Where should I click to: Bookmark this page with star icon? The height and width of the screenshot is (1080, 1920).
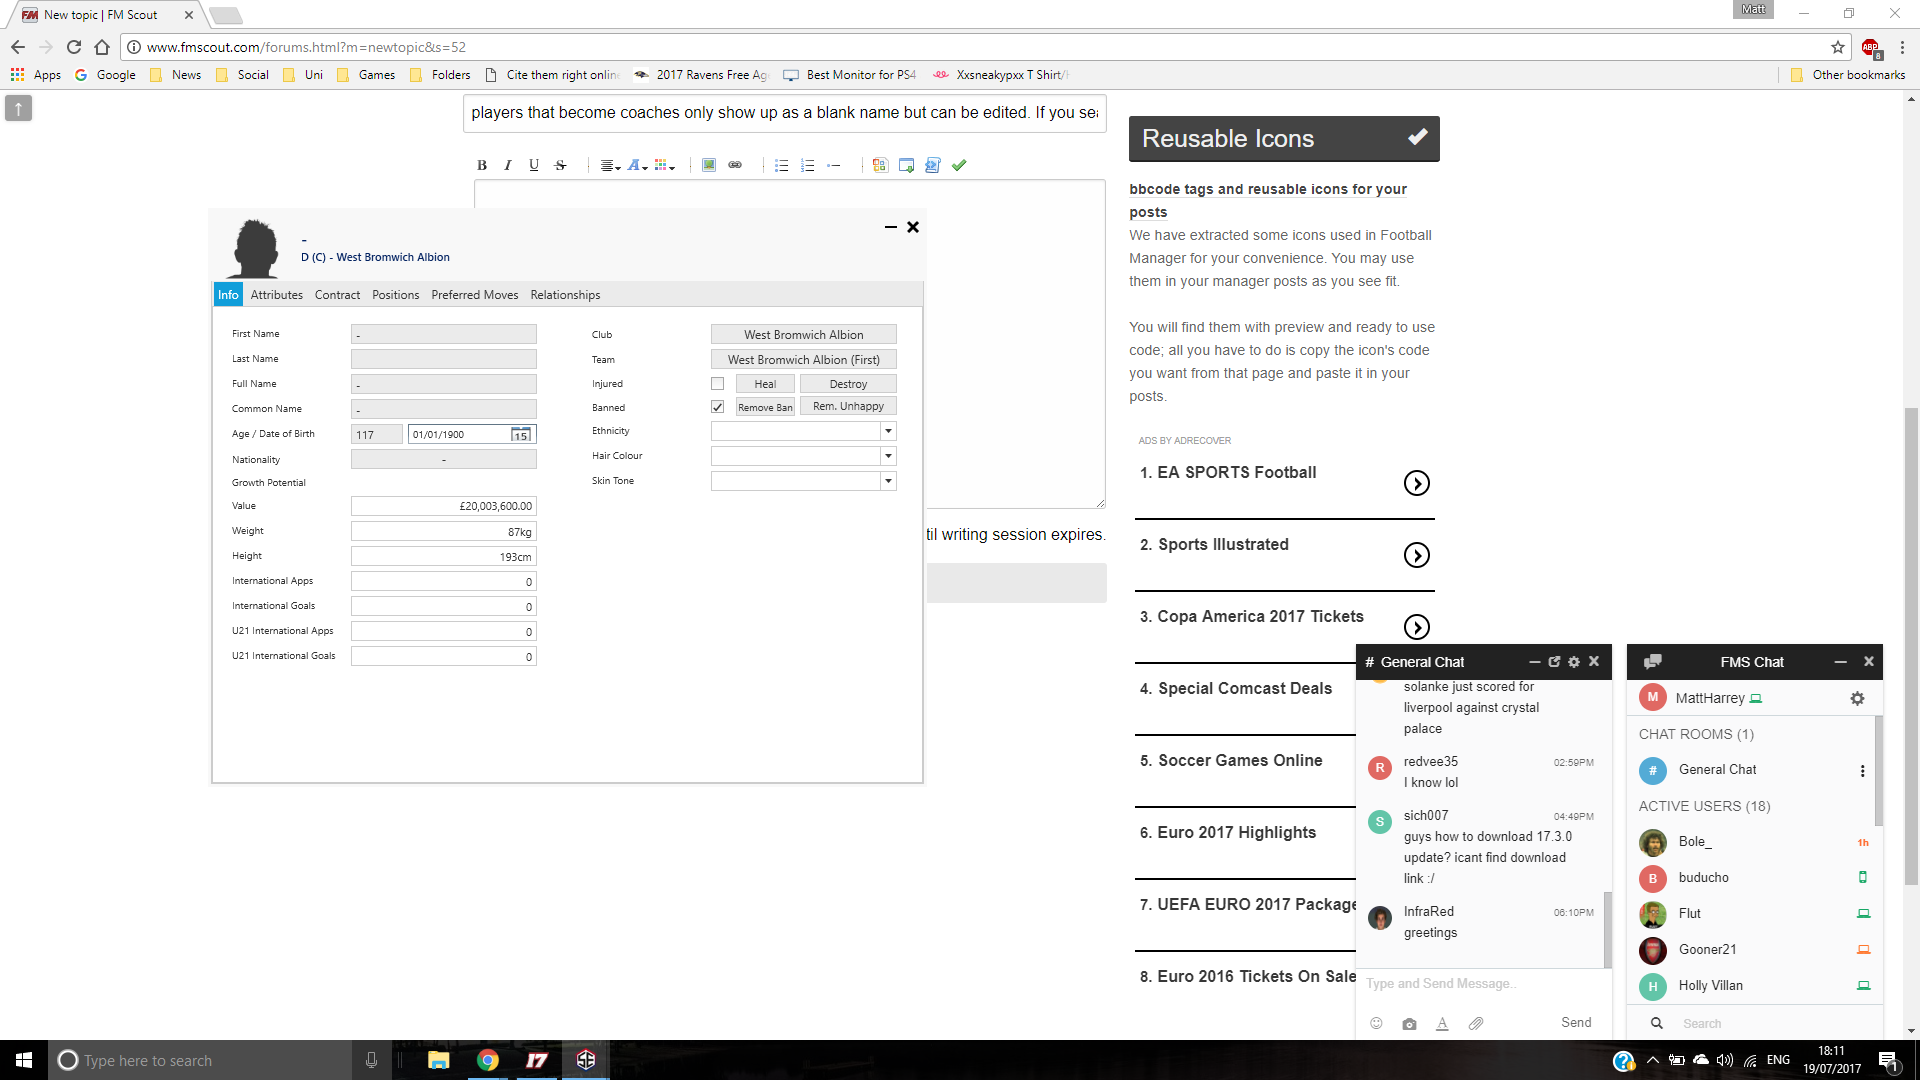1838,47
